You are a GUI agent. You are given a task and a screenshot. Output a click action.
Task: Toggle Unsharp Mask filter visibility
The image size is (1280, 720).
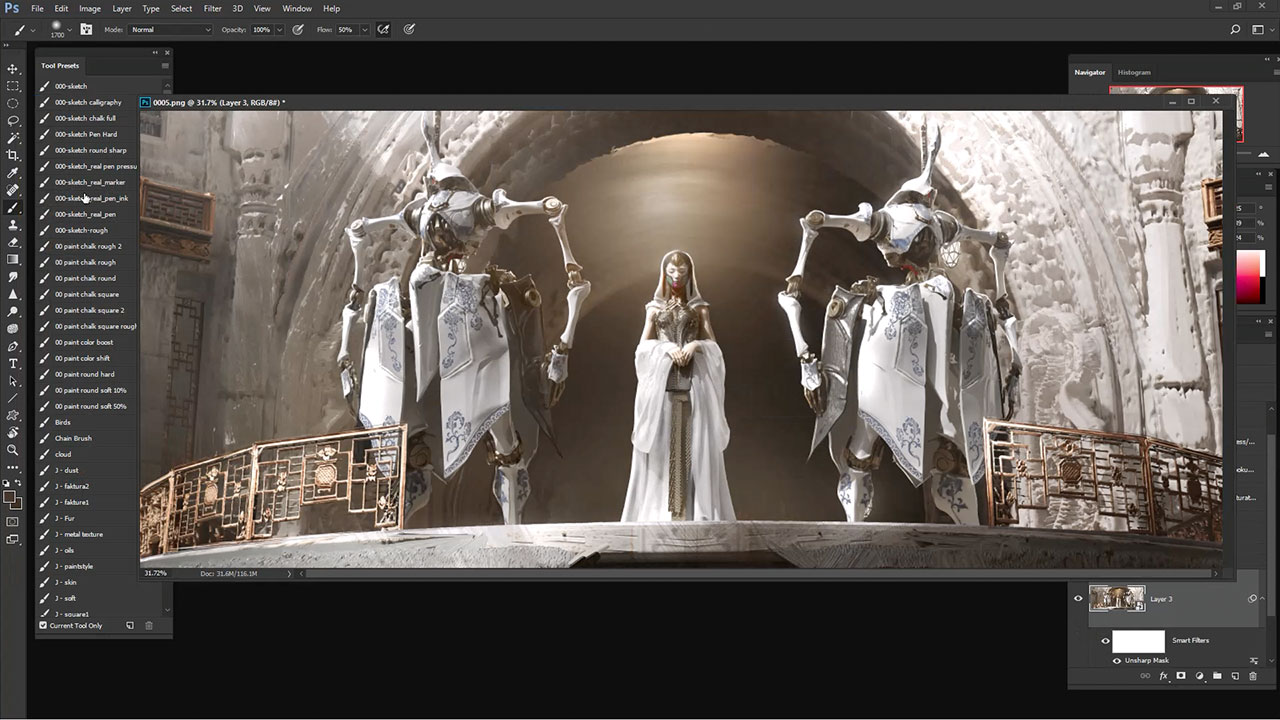point(1117,661)
